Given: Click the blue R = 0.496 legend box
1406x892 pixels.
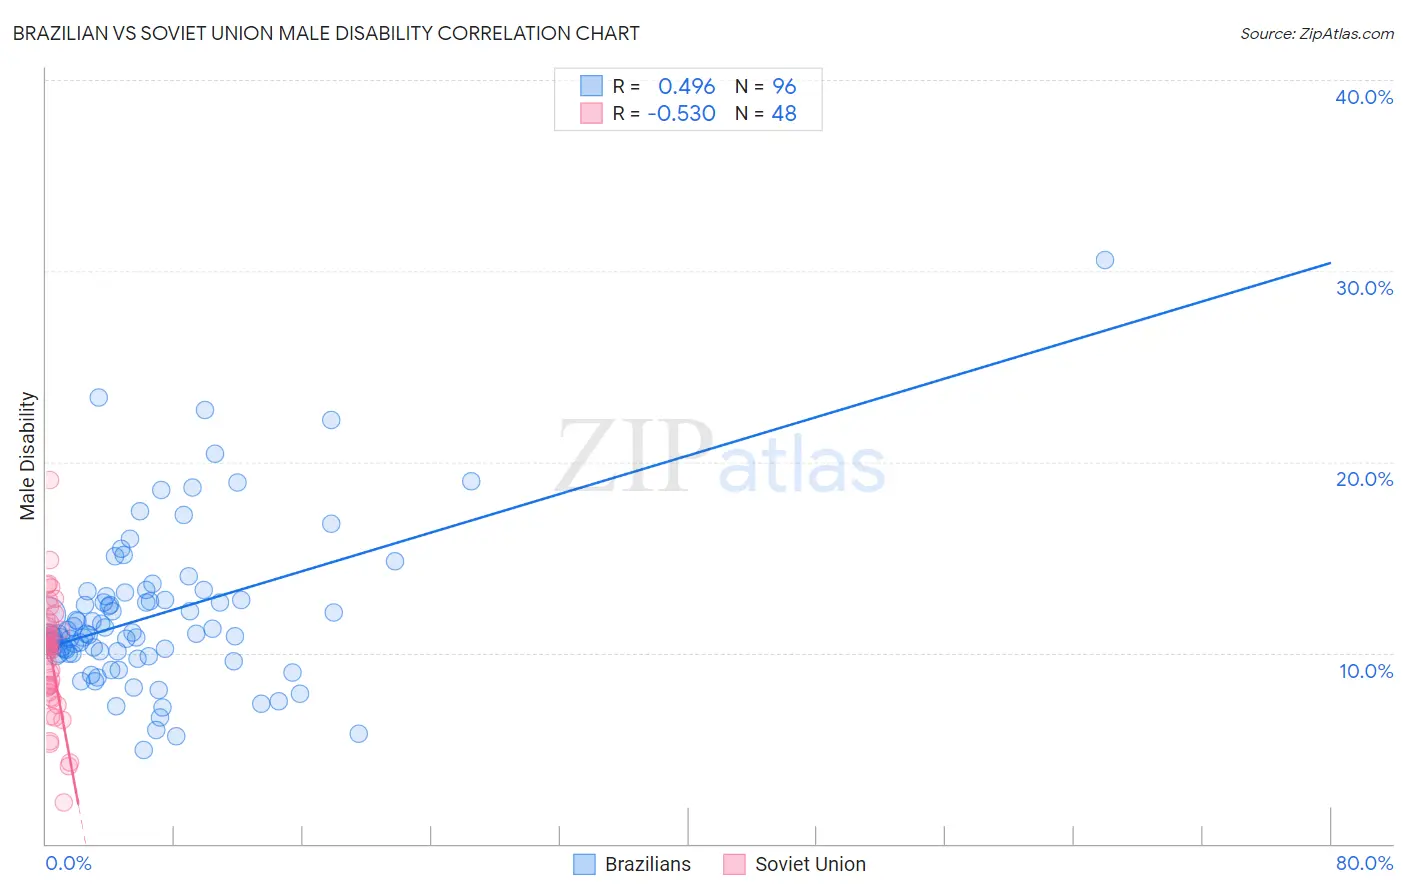Looking at the screenshot, I should 592,86.
